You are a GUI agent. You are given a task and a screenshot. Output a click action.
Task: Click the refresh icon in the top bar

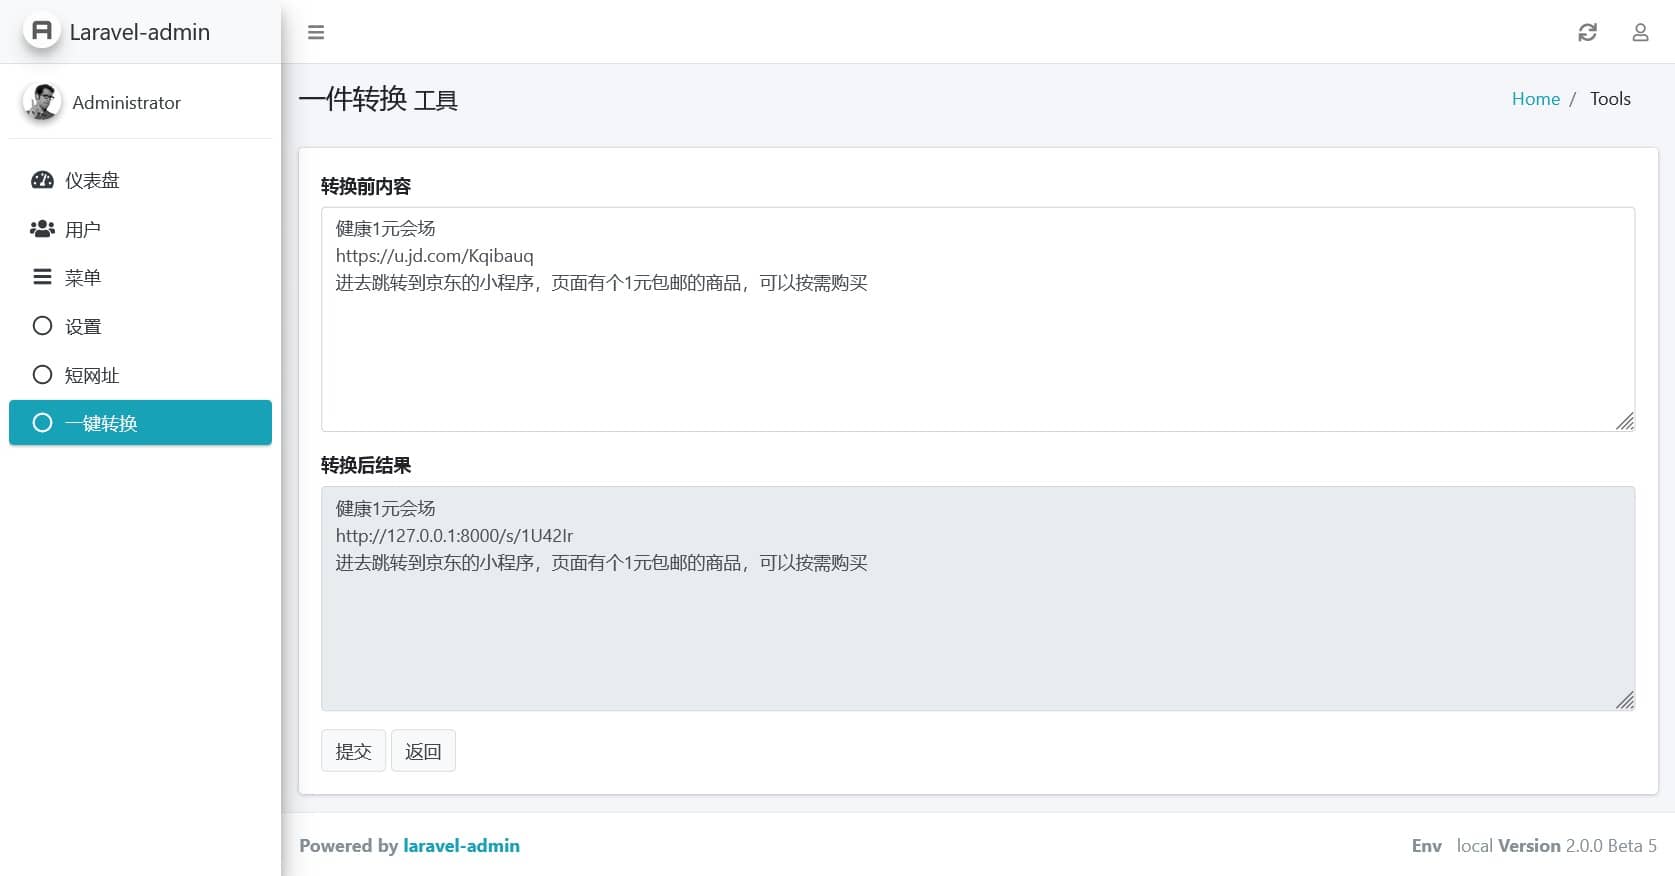click(1587, 33)
